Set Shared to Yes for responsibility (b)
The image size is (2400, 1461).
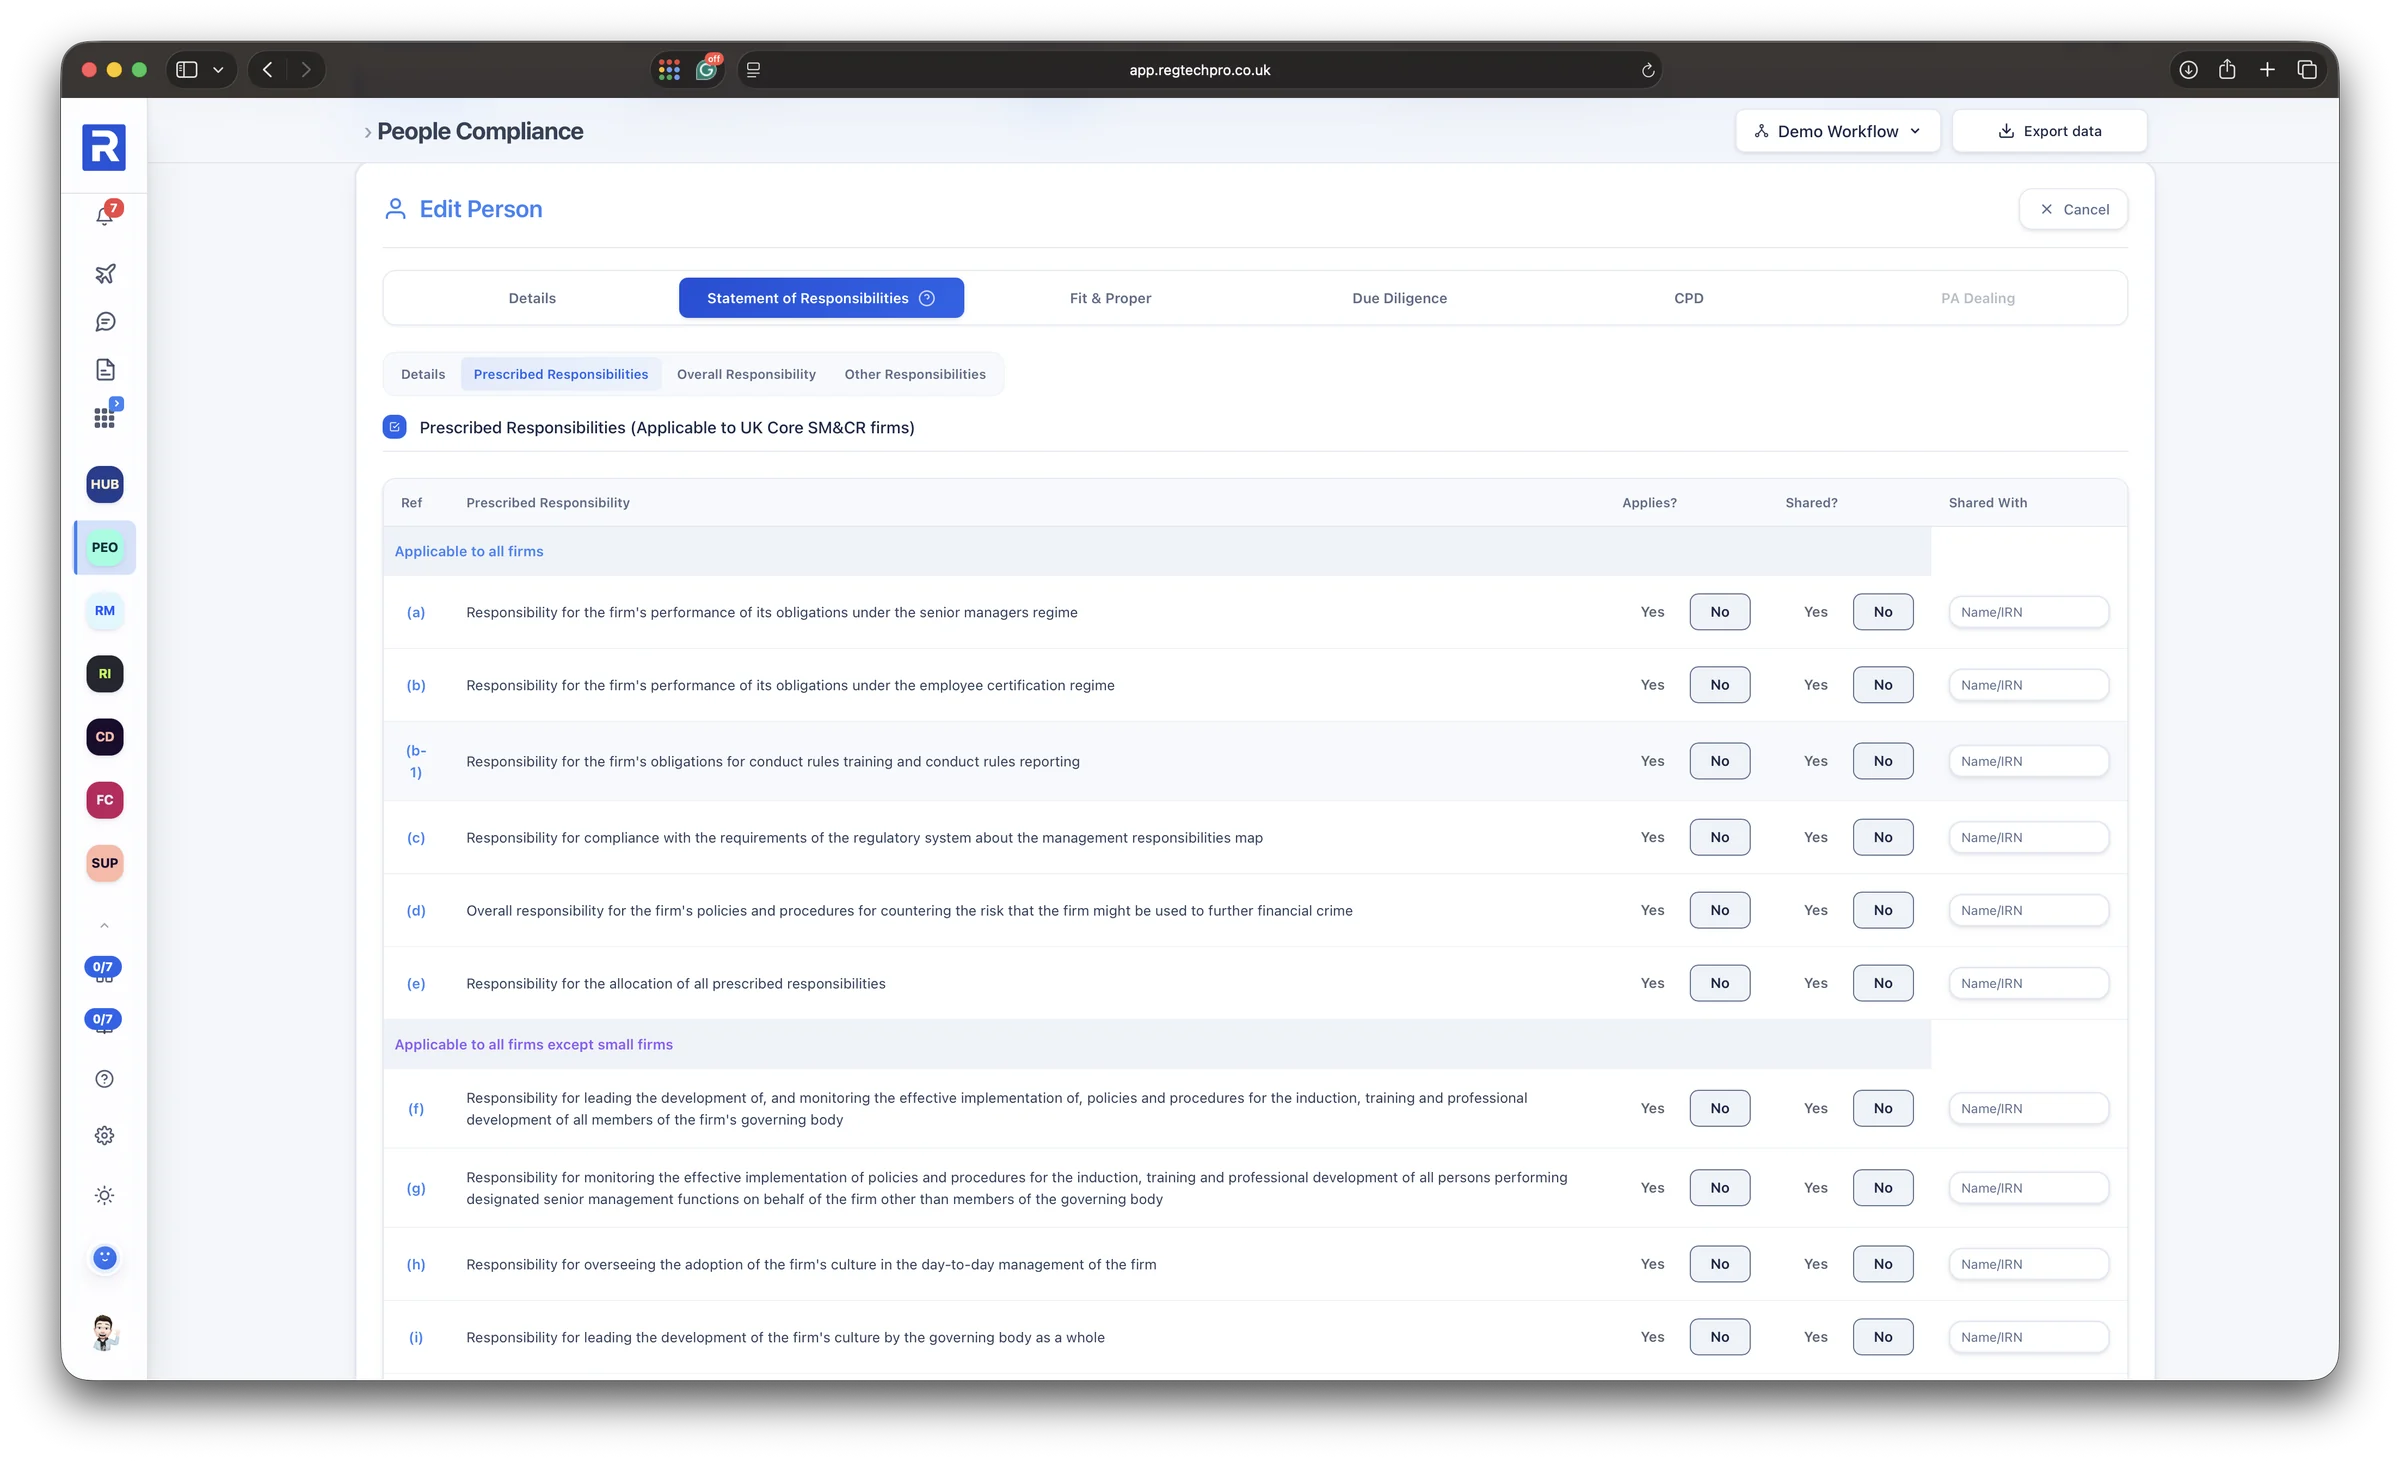click(1815, 685)
